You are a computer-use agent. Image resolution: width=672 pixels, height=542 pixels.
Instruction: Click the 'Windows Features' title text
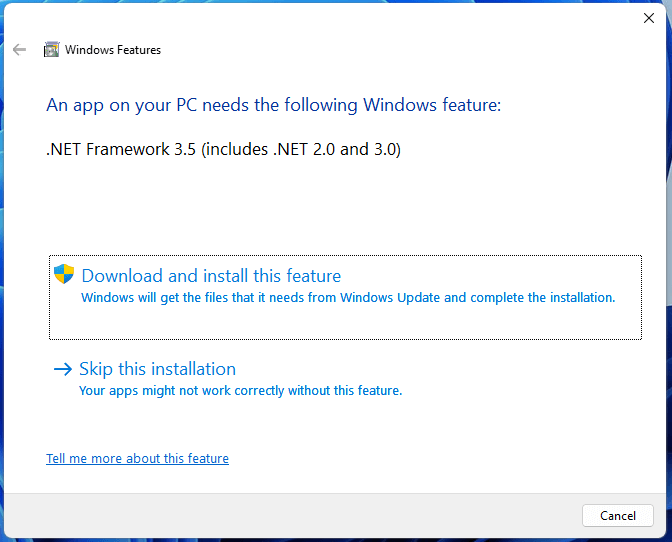pos(113,50)
